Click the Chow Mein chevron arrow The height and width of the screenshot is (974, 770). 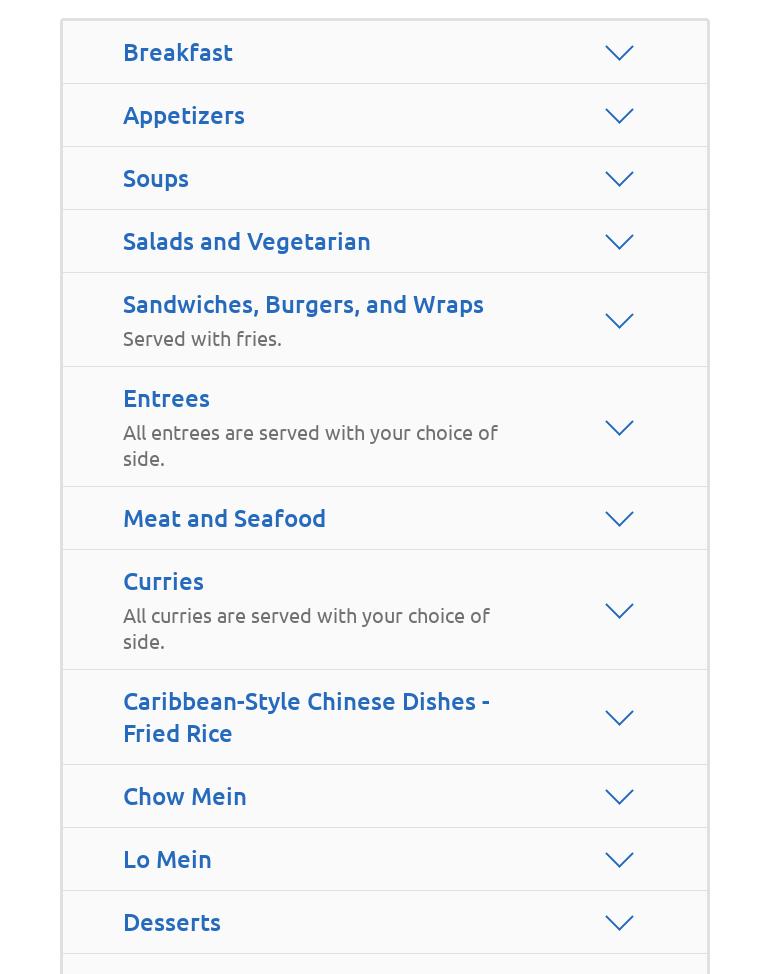pyautogui.click(x=619, y=797)
